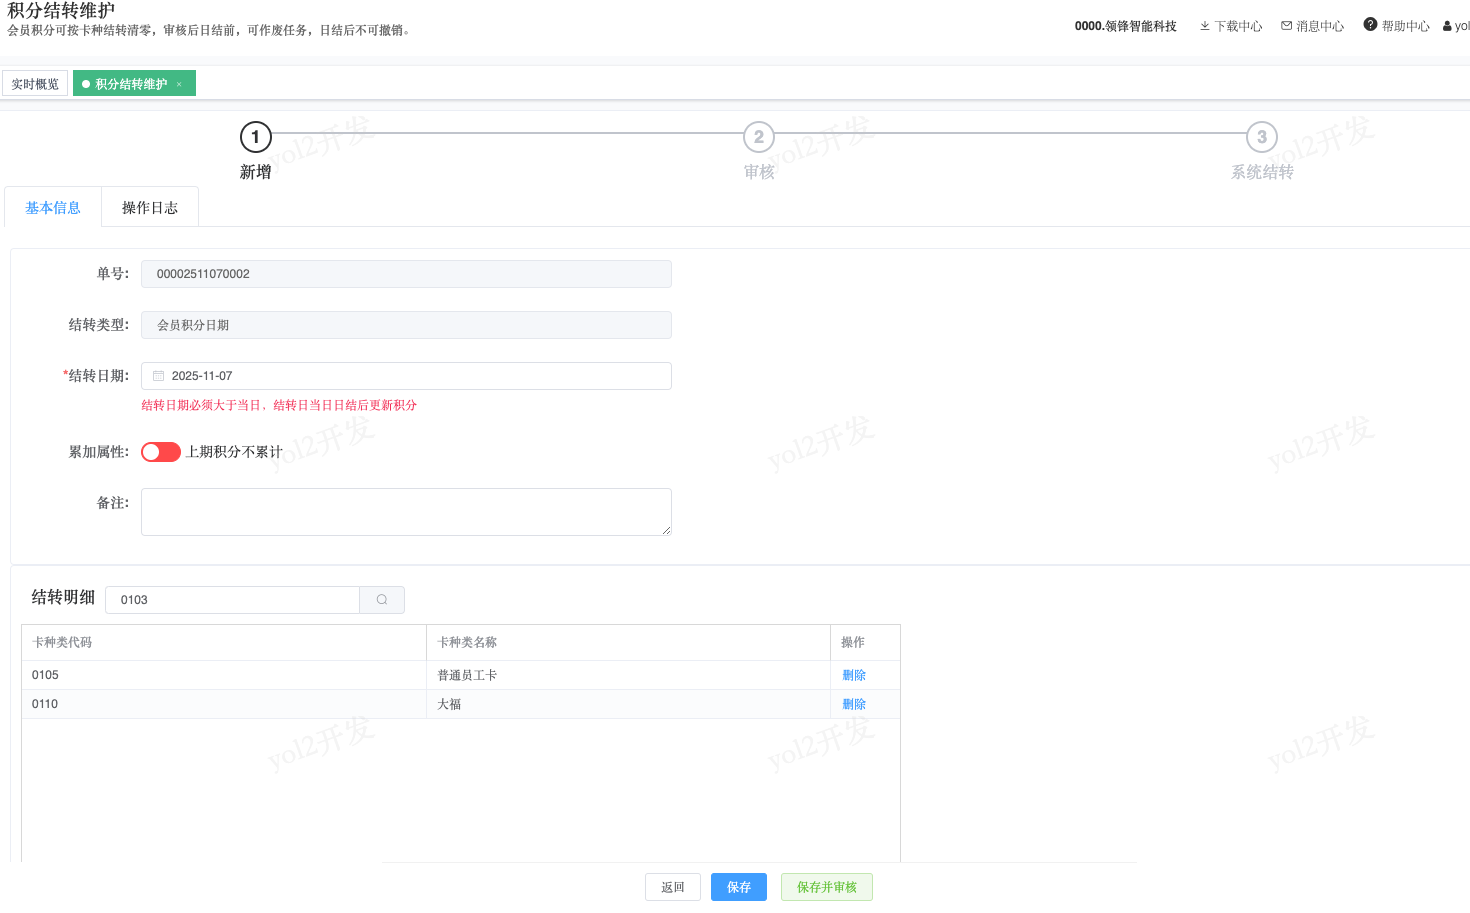
Task: Click the 0110 code cell
Action: click(224, 704)
